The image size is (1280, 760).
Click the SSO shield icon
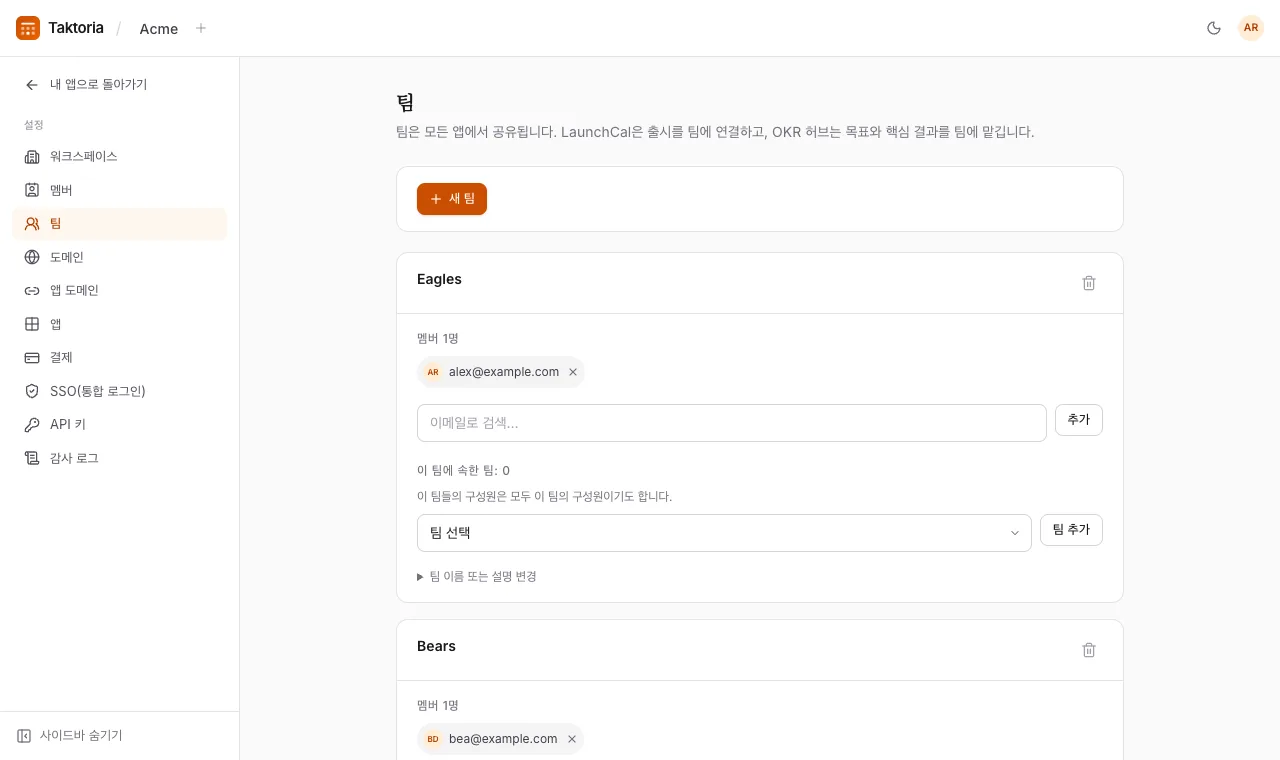[x=32, y=391]
